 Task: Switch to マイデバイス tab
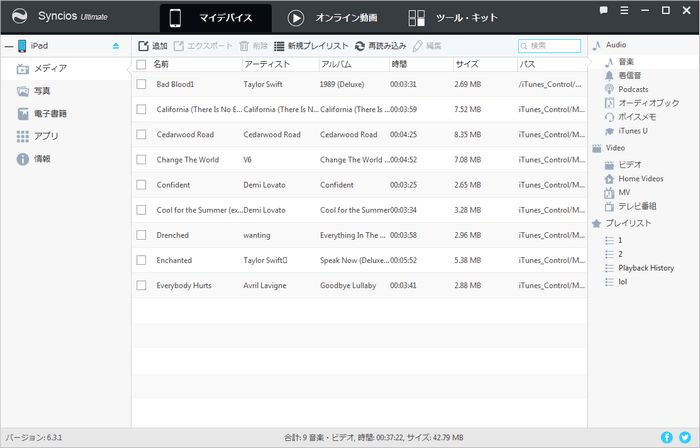tap(215, 18)
